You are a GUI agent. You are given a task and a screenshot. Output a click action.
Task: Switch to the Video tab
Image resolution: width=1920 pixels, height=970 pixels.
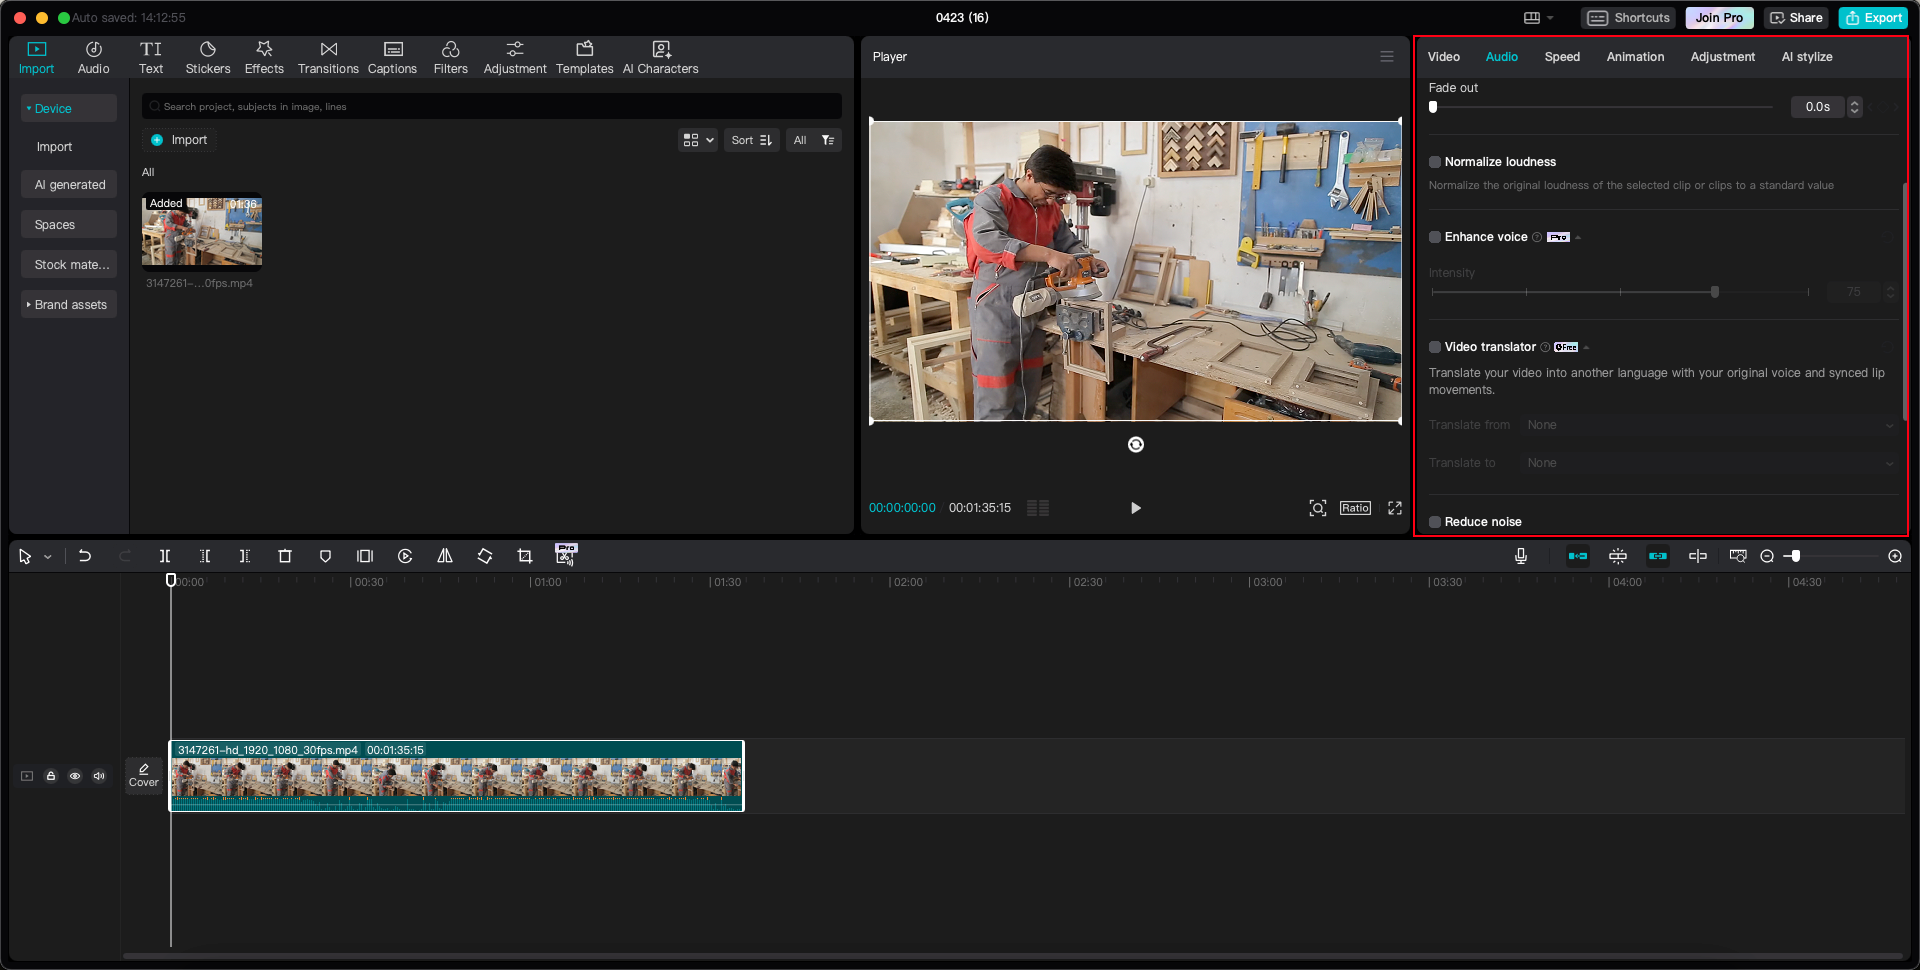[x=1443, y=57]
